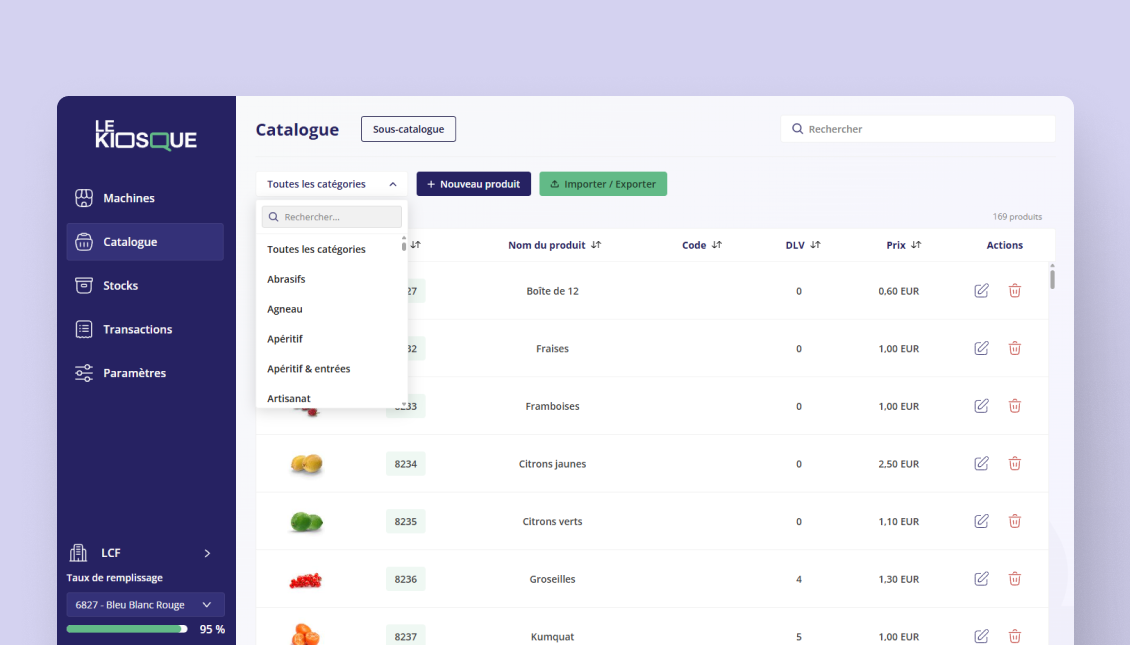Click product code 8234
The height and width of the screenshot is (645, 1130).
406,463
